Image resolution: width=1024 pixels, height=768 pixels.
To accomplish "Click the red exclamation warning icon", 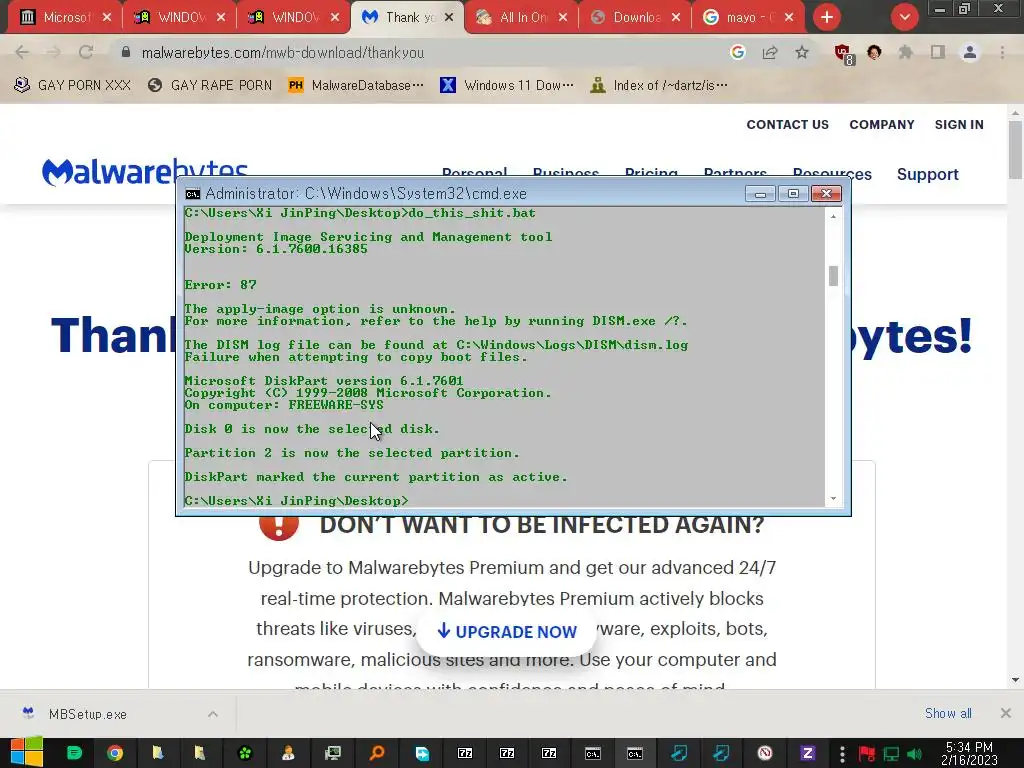I will [279, 524].
